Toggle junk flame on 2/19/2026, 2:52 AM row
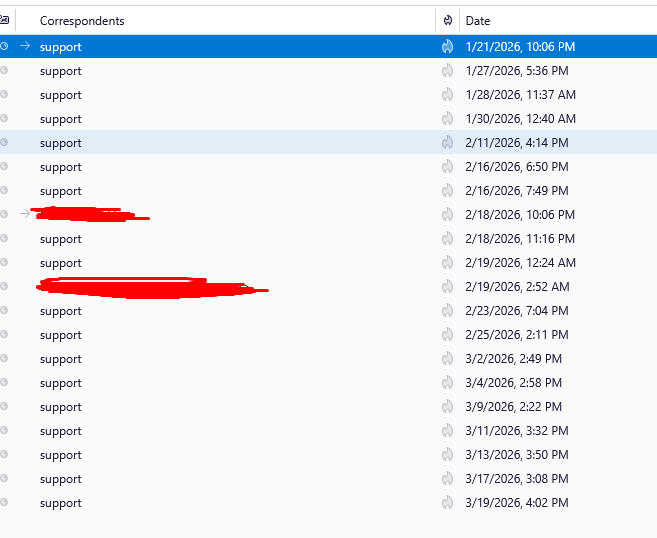 tap(447, 287)
